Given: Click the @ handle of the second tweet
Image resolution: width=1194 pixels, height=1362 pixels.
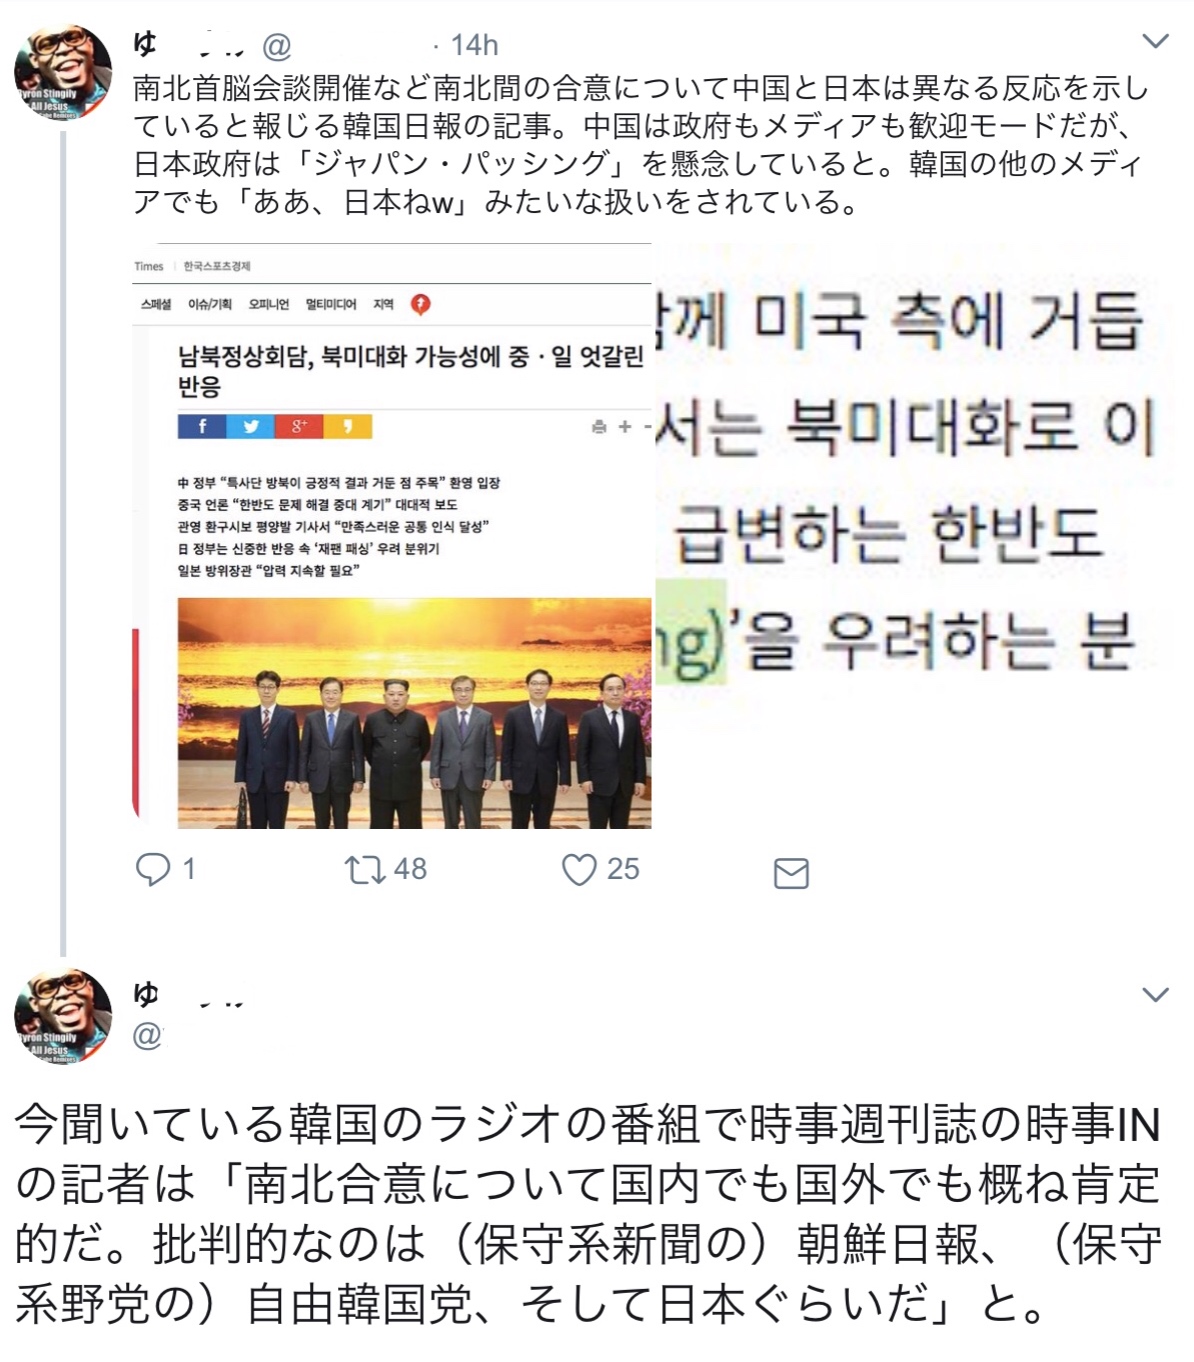Looking at the screenshot, I should pyautogui.click(x=147, y=1036).
